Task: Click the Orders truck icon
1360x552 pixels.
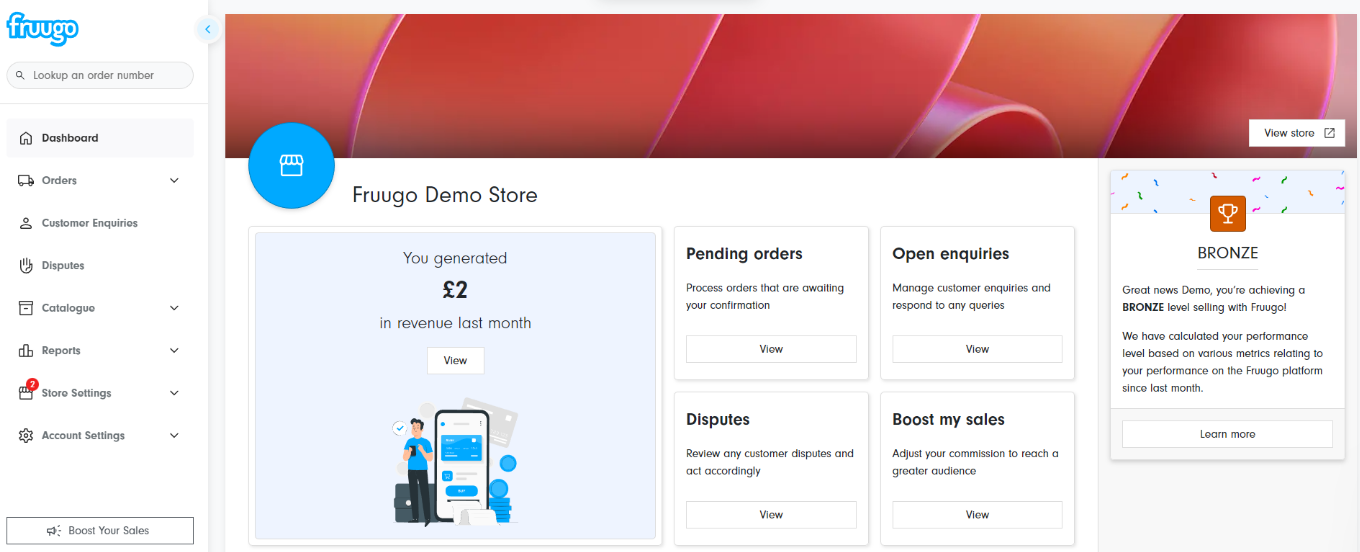Action: pos(26,181)
